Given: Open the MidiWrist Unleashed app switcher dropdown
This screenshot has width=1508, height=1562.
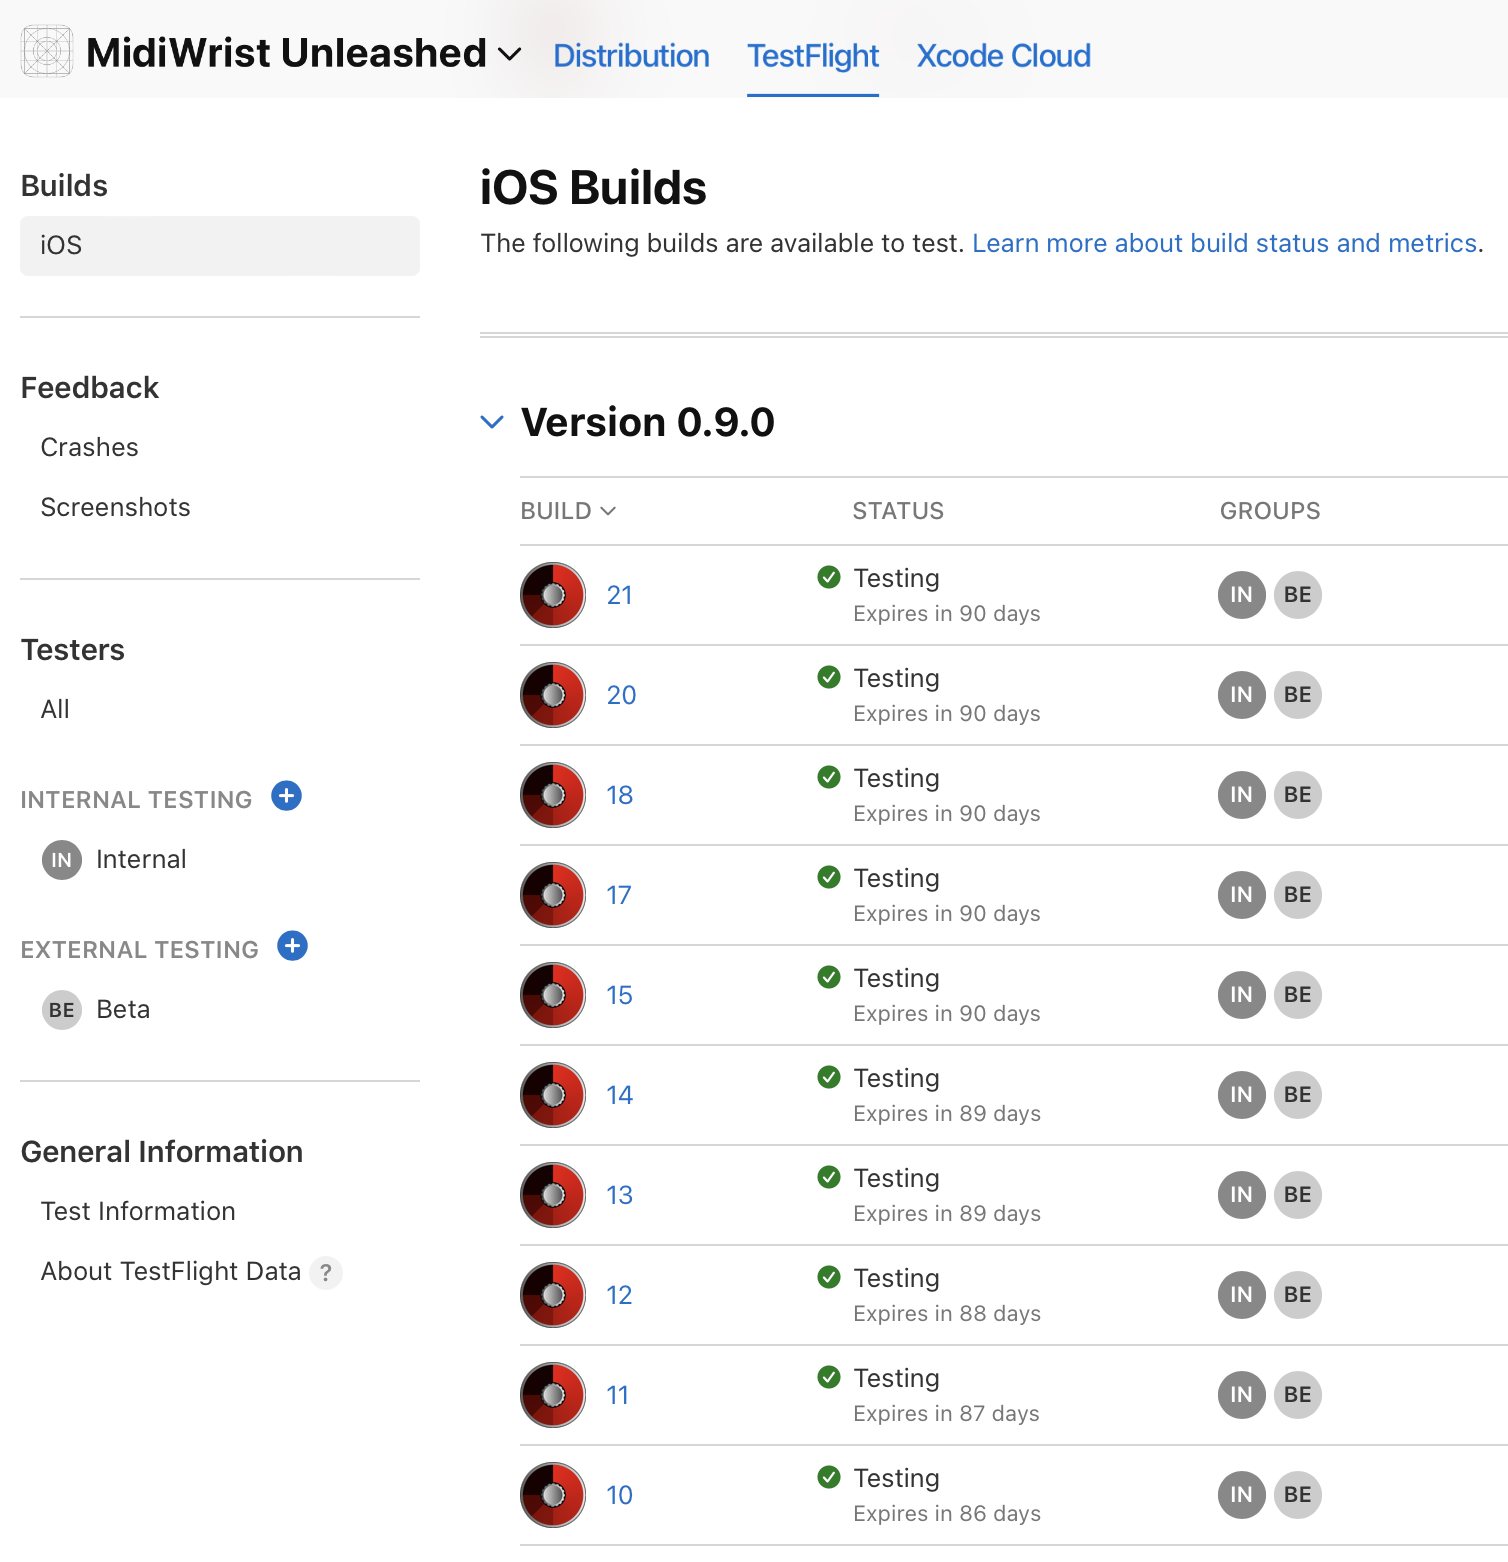Looking at the screenshot, I should click(510, 54).
